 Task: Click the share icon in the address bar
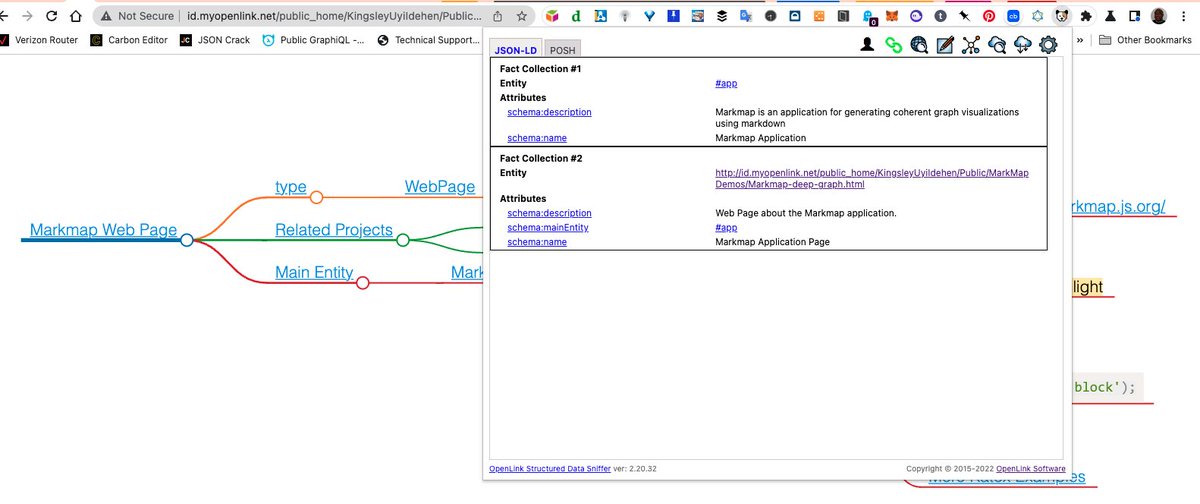tap(498, 16)
